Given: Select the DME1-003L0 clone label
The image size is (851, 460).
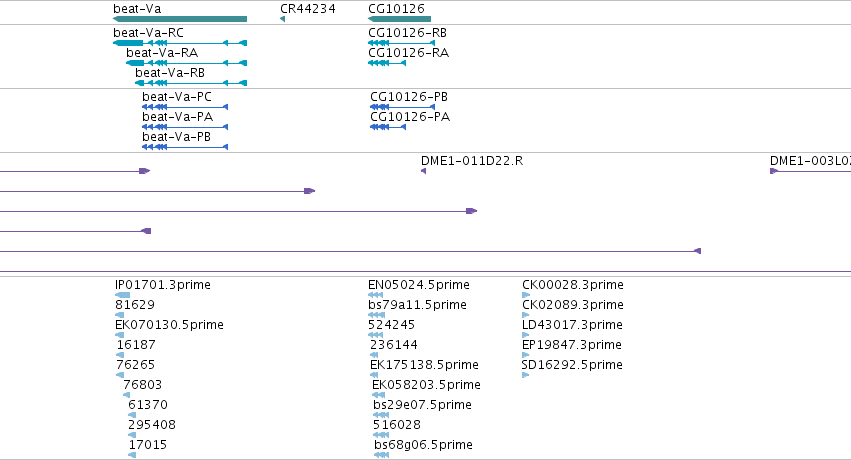Looking at the screenshot, I should [810, 161].
